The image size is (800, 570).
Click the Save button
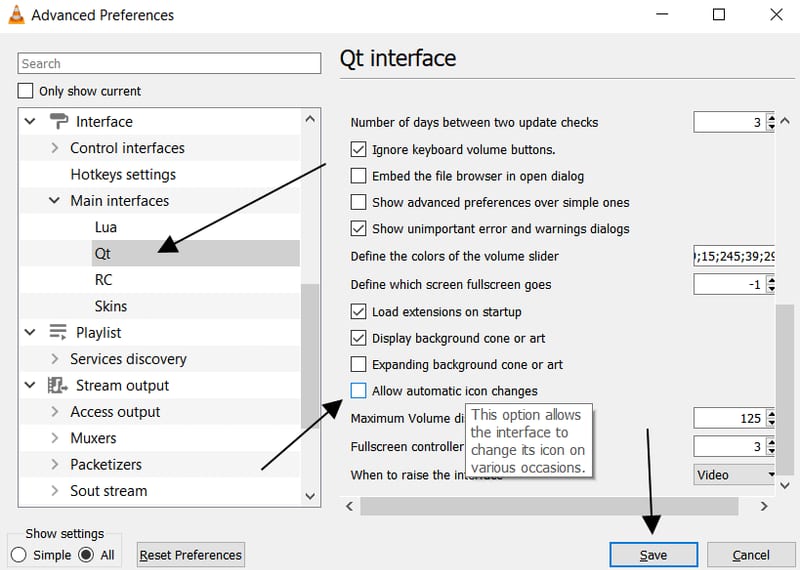click(x=654, y=555)
